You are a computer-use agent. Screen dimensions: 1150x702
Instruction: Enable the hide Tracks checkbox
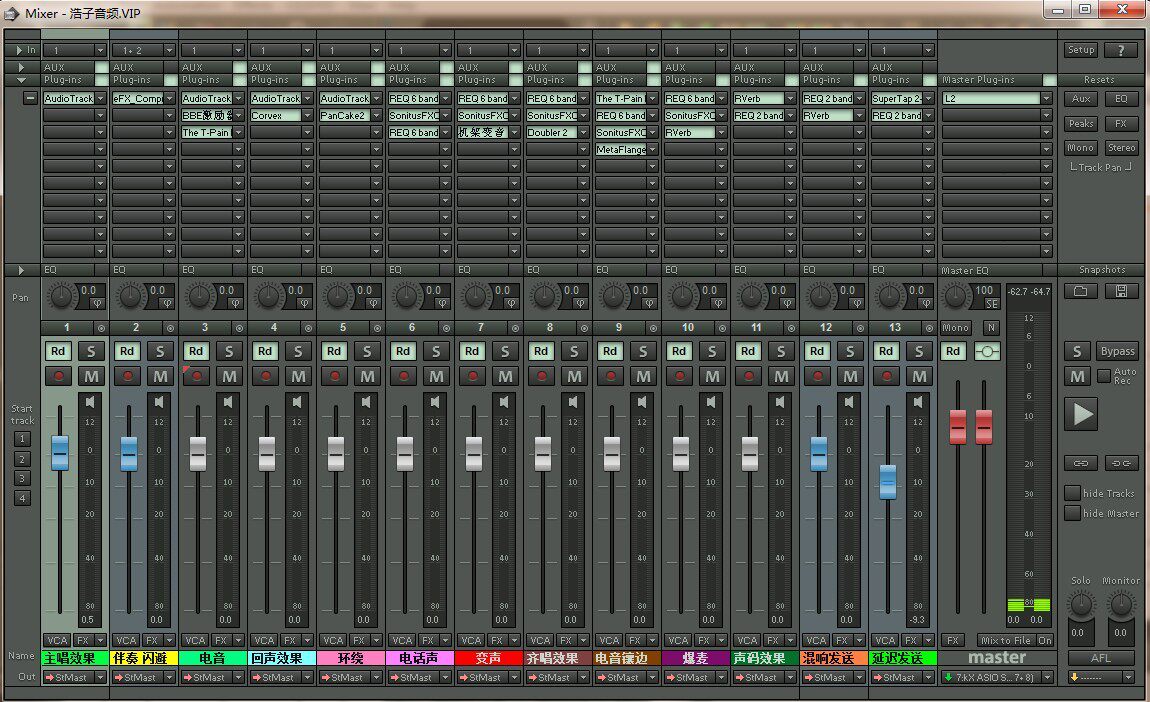click(x=1073, y=493)
